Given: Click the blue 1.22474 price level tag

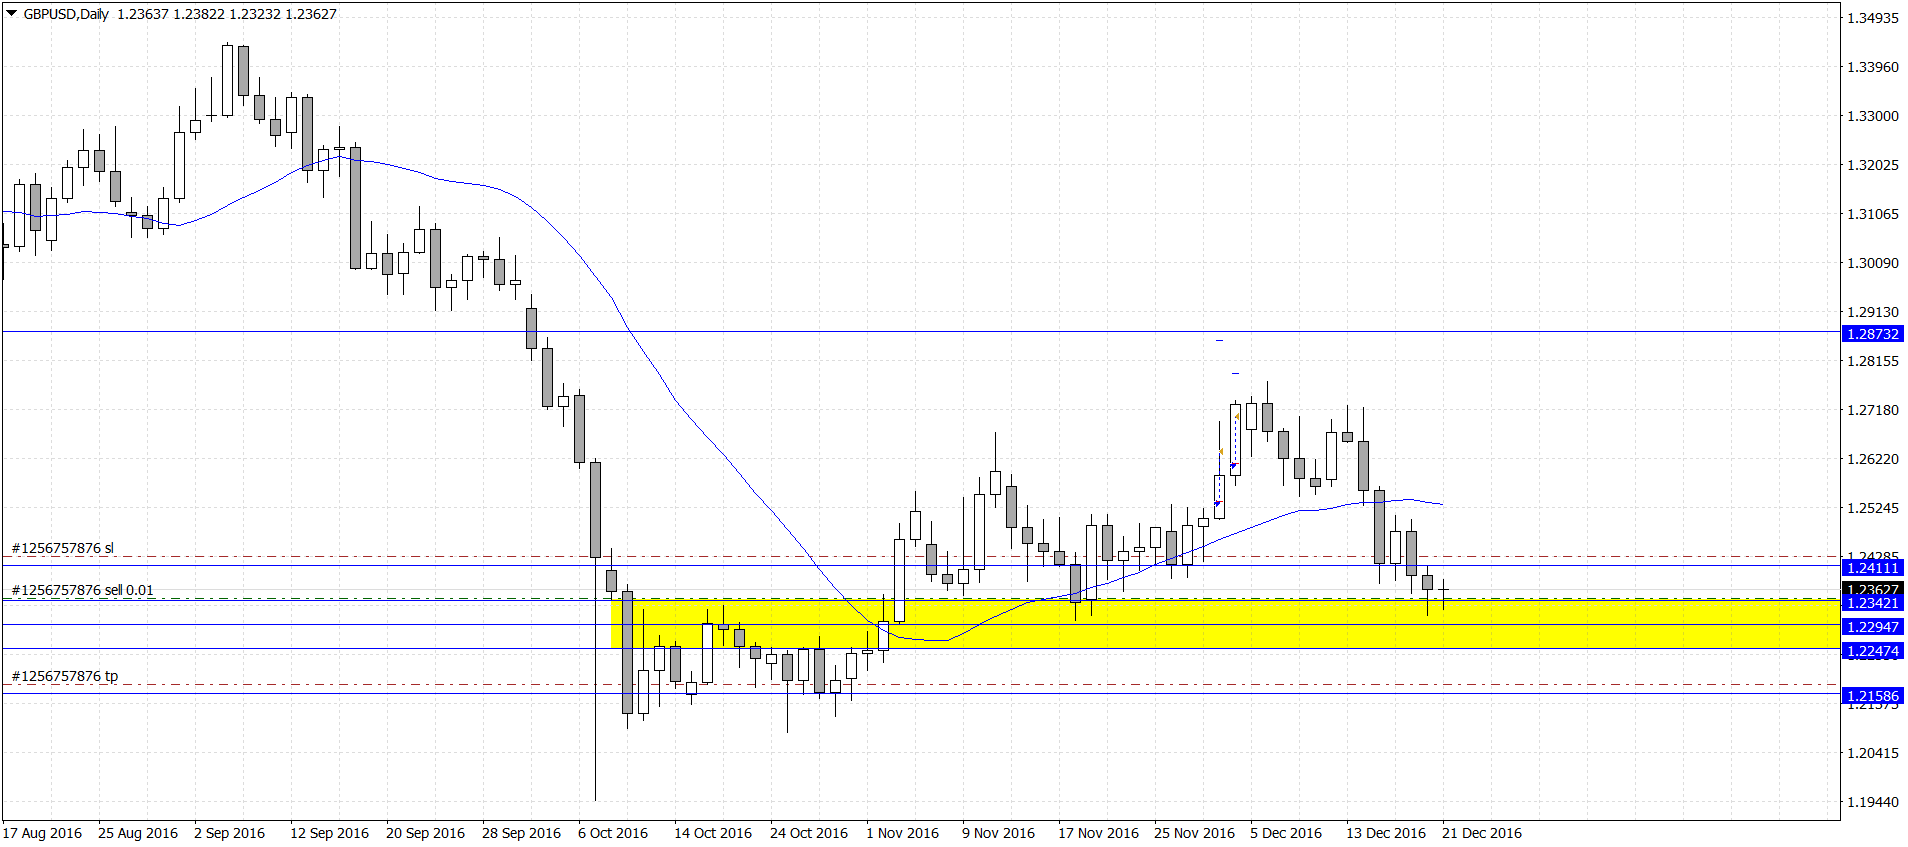Looking at the screenshot, I should [x=1872, y=651].
